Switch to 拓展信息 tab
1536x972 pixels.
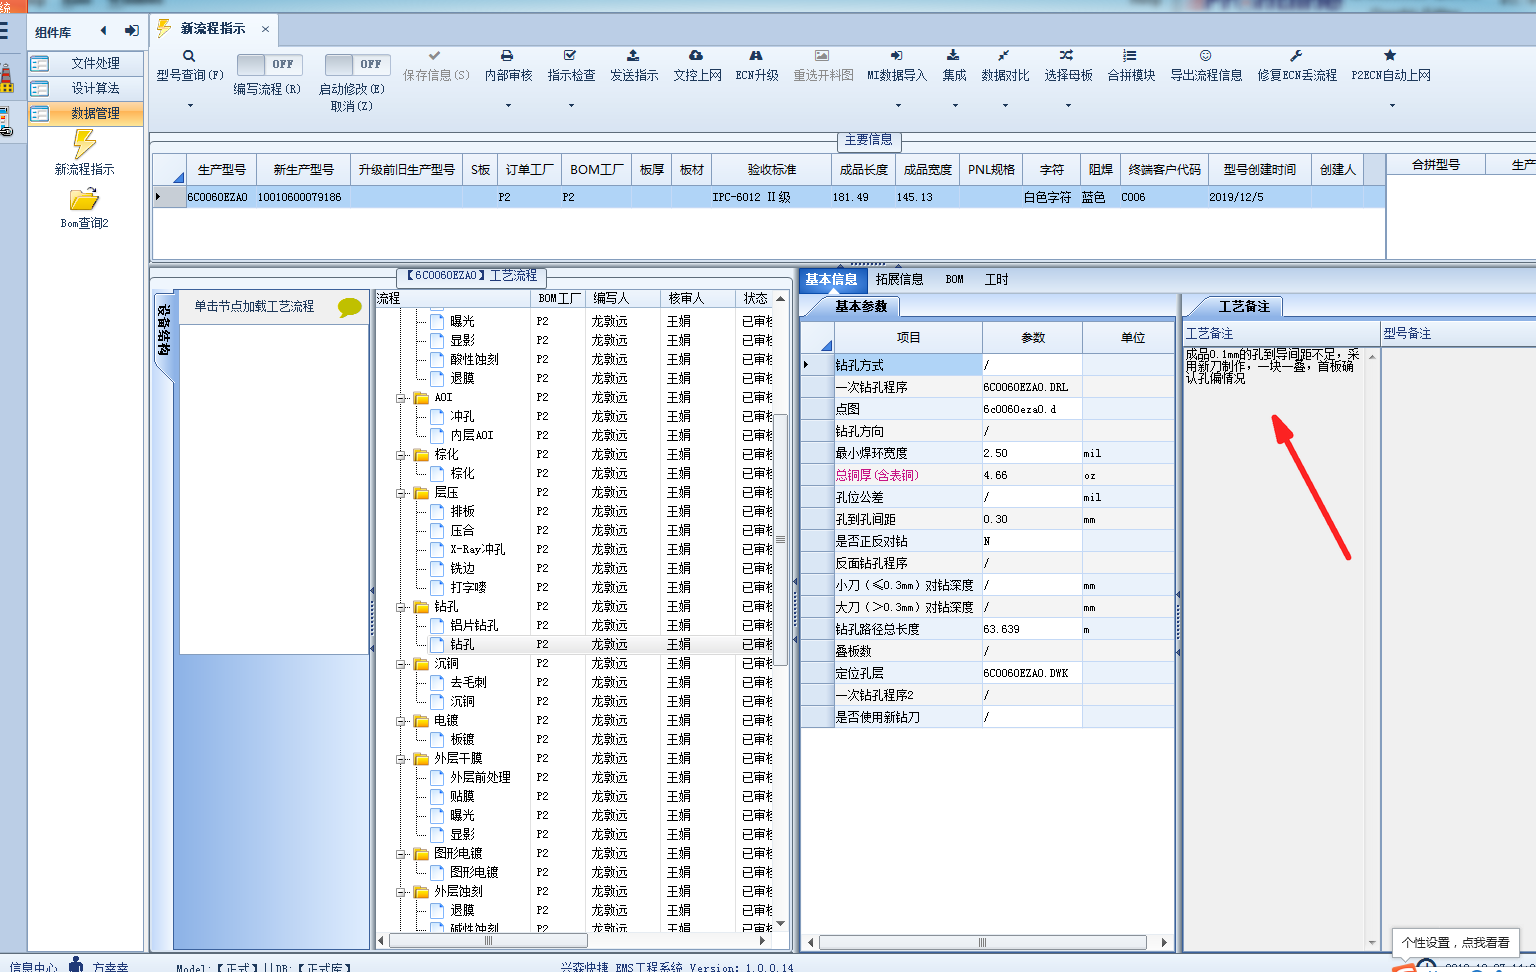(899, 279)
